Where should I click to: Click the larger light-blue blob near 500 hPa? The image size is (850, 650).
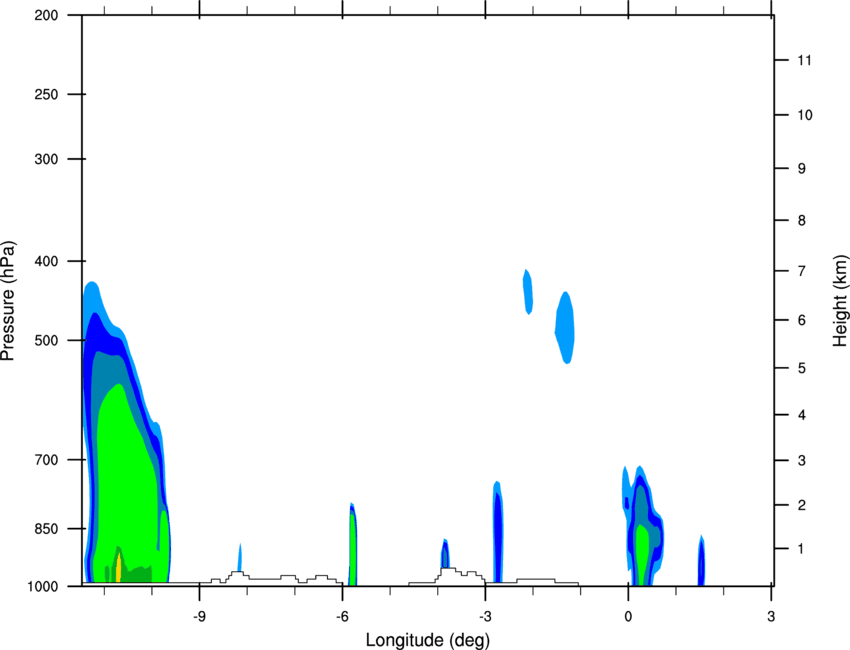(565, 327)
